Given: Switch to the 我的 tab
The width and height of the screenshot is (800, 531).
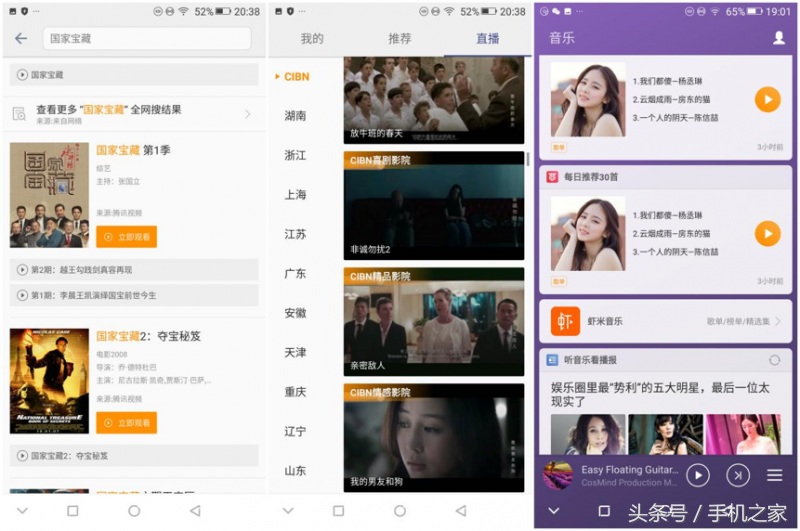Looking at the screenshot, I should point(312,39).
